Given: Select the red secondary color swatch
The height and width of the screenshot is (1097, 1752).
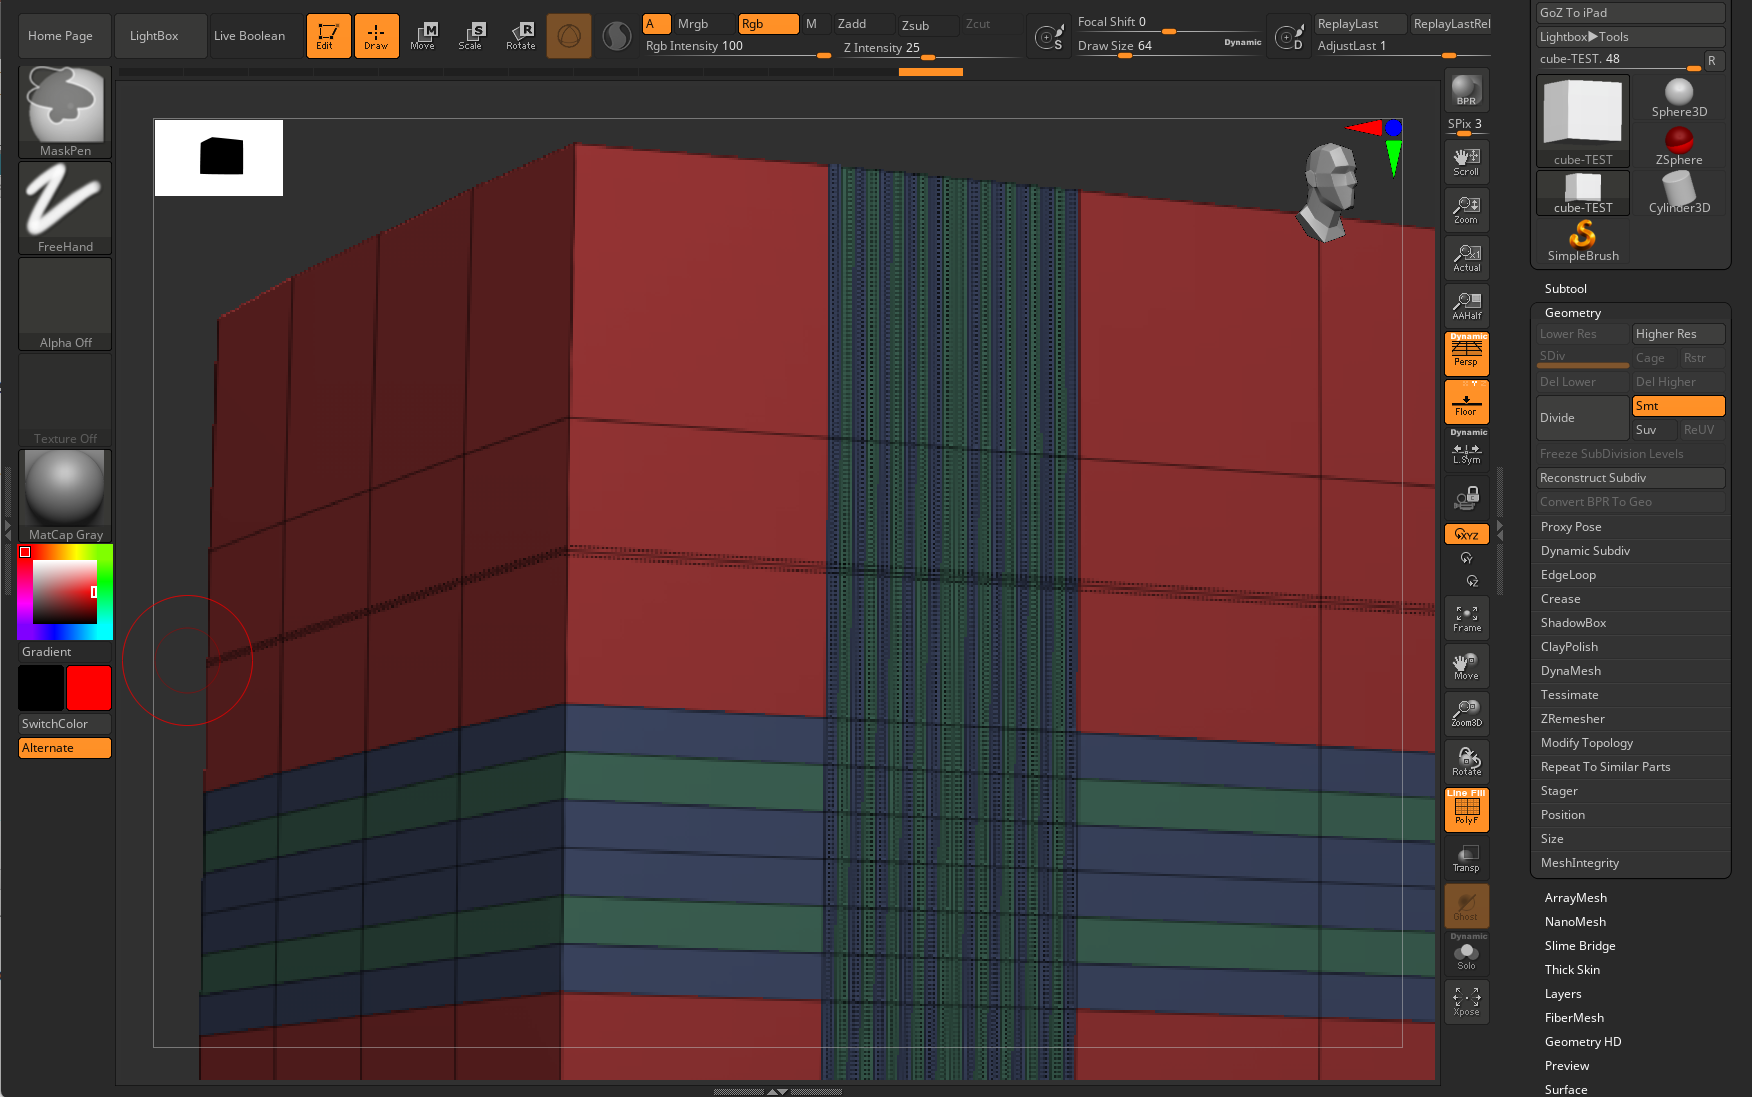Looking at the screenshot, I should click(89, 688).
